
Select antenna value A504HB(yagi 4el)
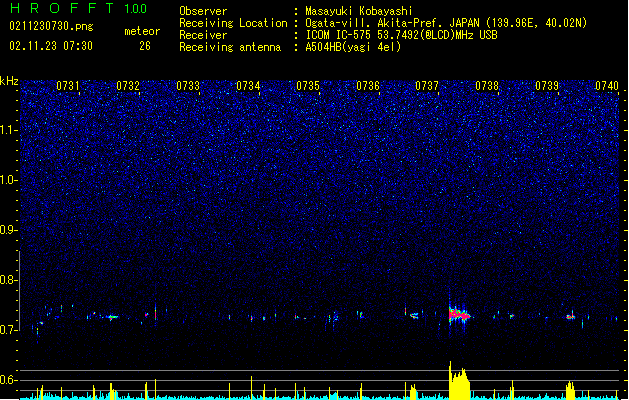[x=353, y=47]
